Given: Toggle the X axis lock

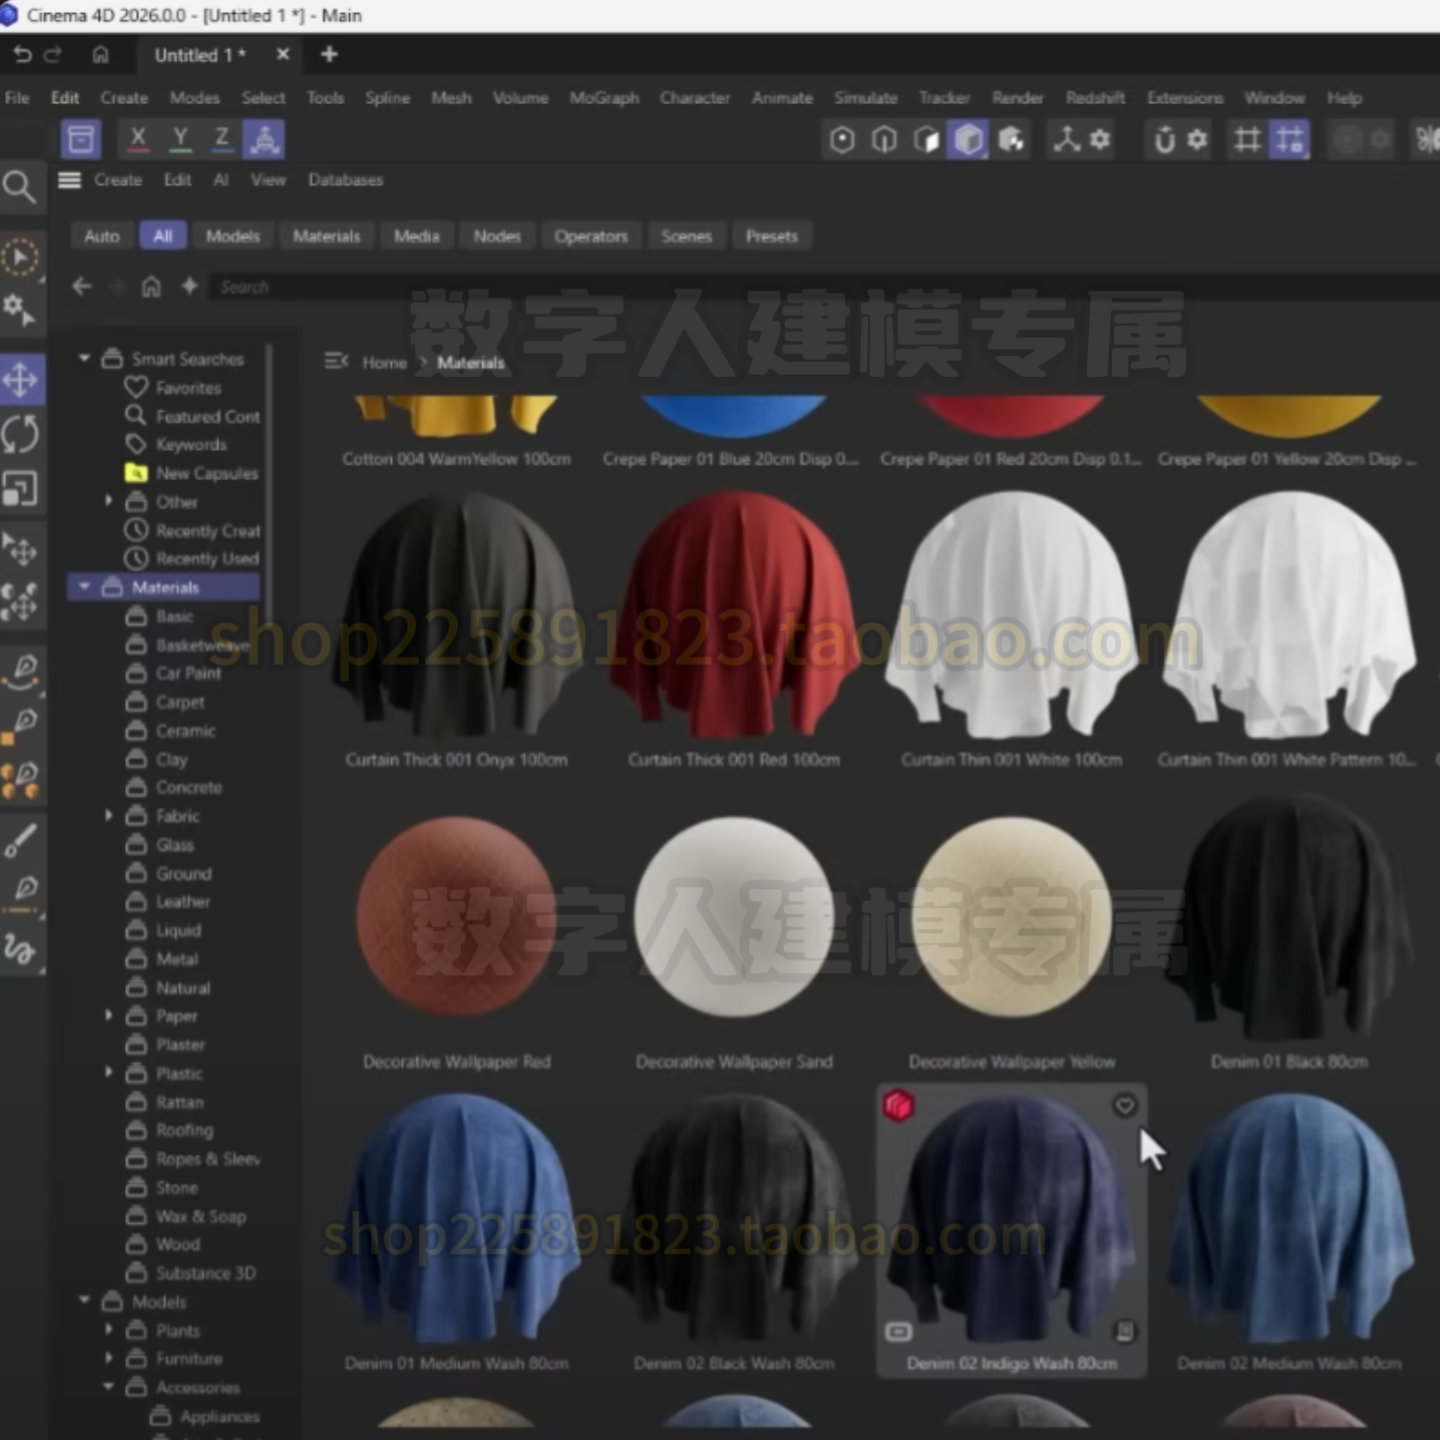Looking at the screenshot, I should click(138, 139).
